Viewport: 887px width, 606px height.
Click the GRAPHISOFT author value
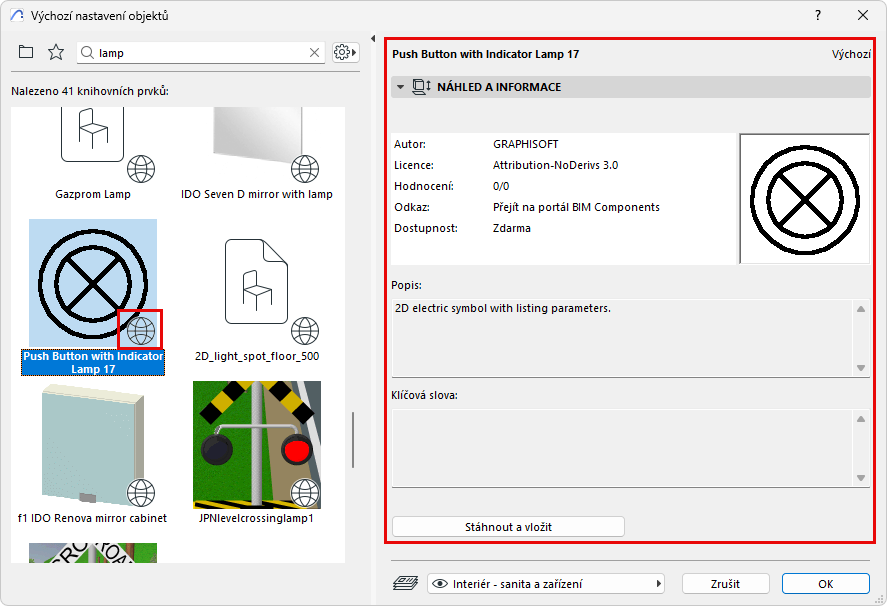[526, 144]
